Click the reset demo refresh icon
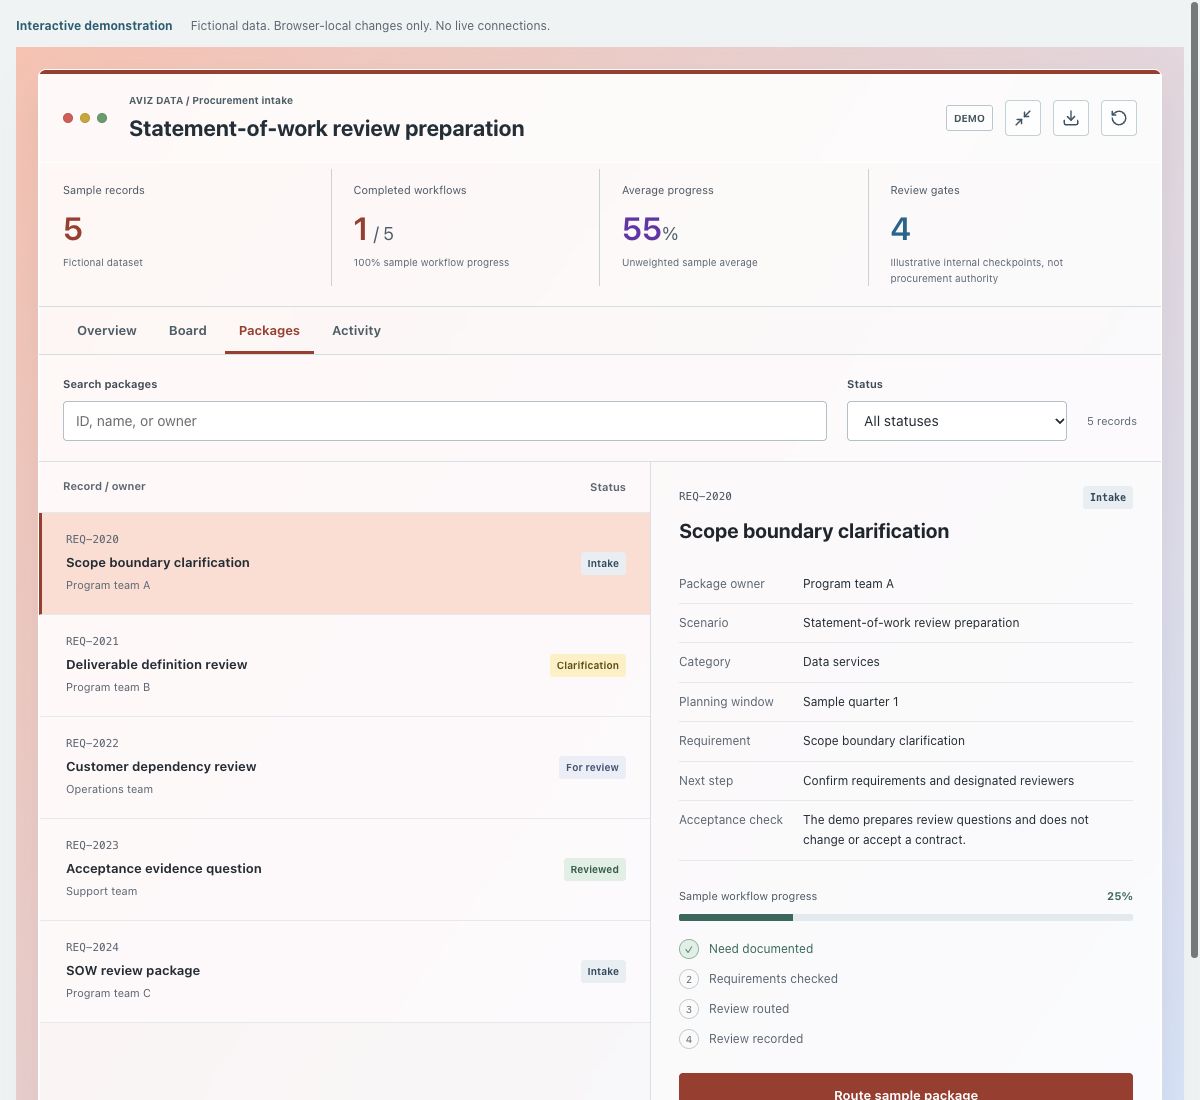The height and width of the screenshot is (1100, 1200). tap(1119, 118)
